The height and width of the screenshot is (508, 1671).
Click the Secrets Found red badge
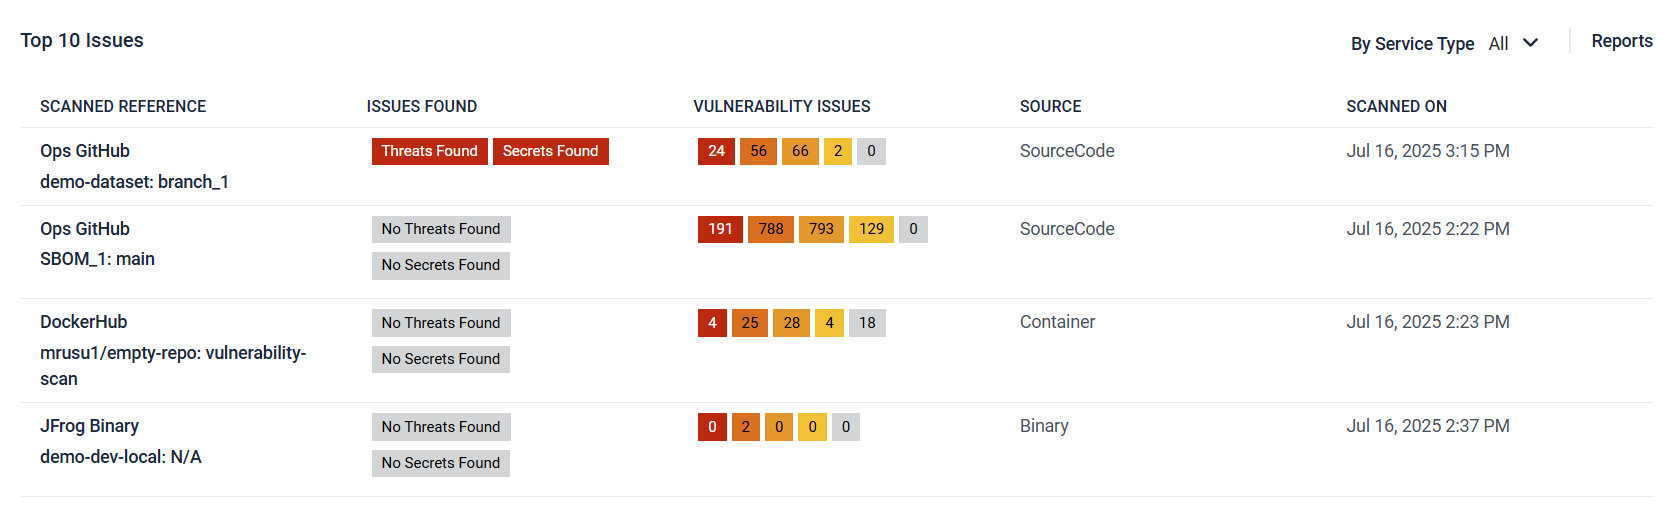(551, 151)
